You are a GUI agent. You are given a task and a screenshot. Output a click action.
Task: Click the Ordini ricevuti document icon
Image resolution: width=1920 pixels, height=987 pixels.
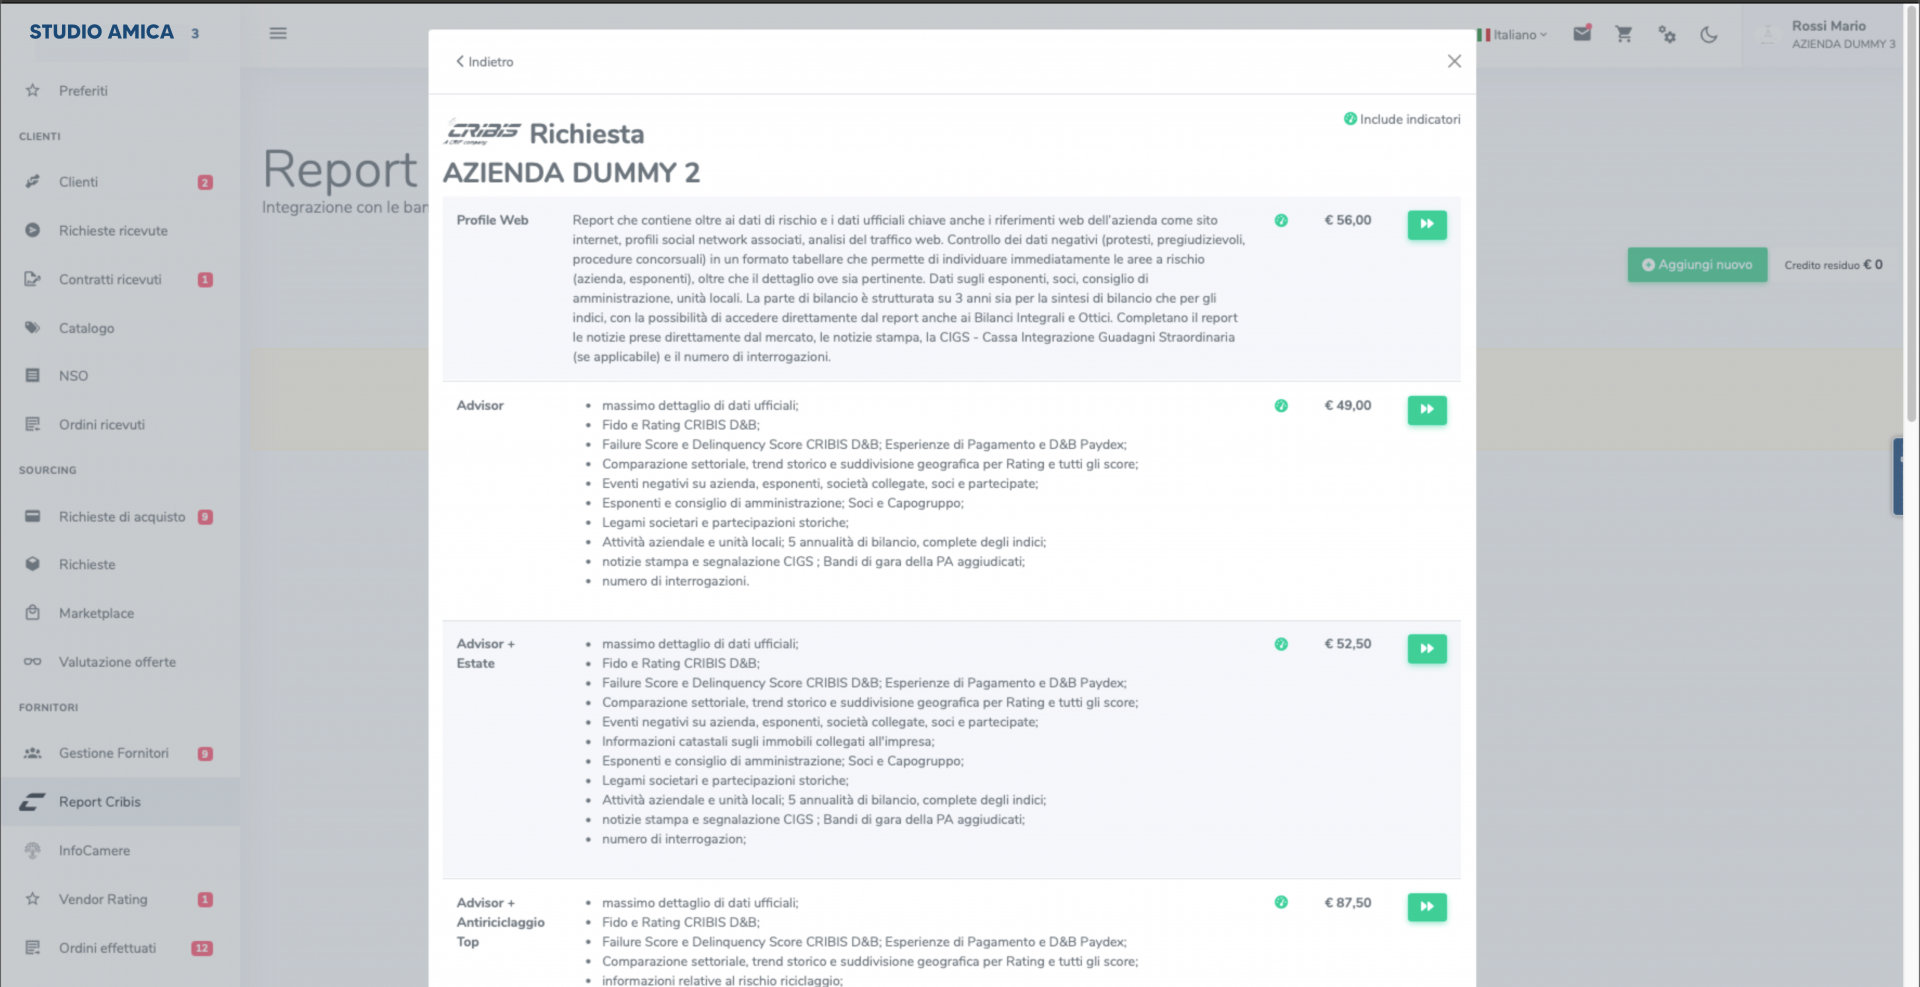point(32,425)
